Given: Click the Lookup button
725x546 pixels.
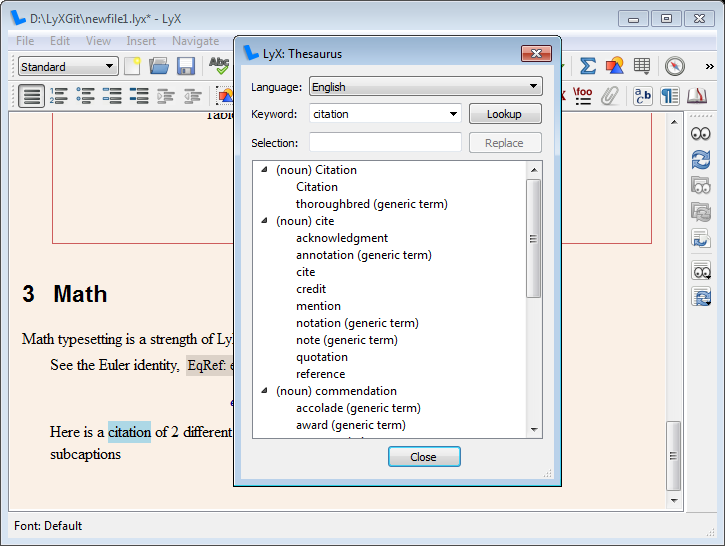Looking at the screenshot, I should (505, 114).
